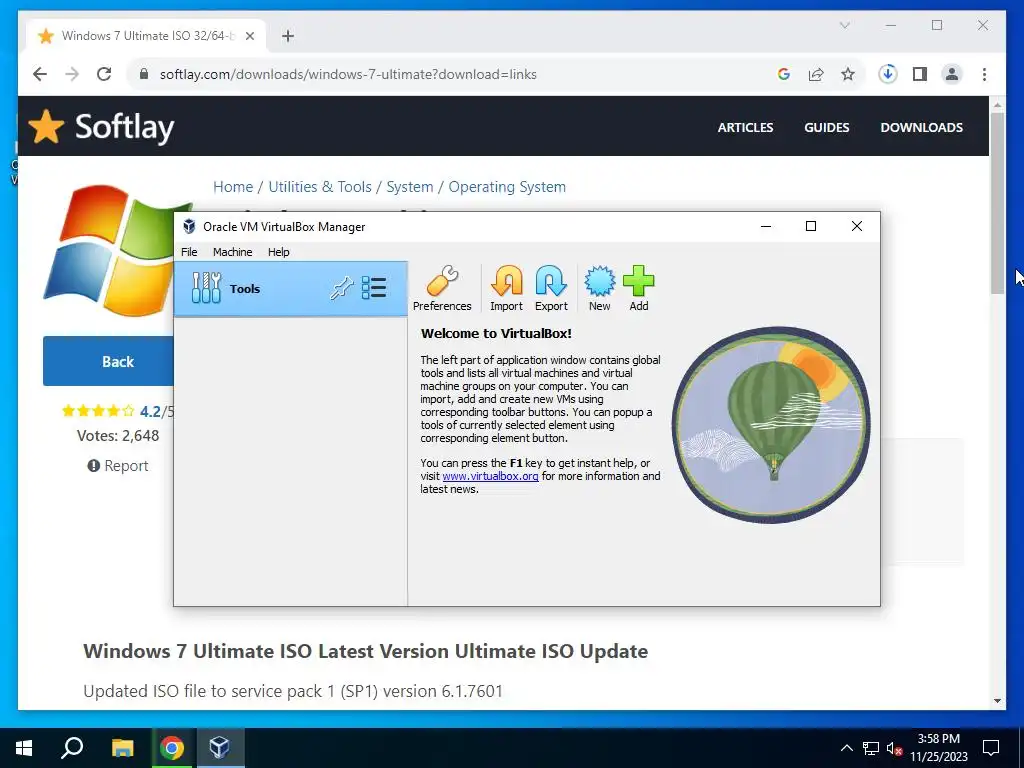Open a new Chrome tab
Screen dimensions: 1024x768
pos(288,36)
